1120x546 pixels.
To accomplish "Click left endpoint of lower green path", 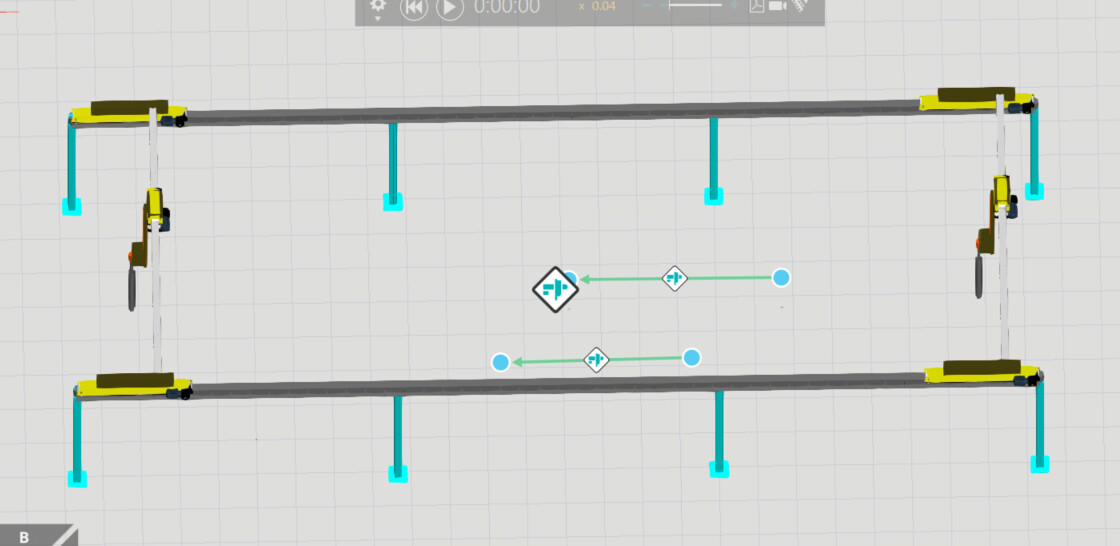I will click(501, 361).
